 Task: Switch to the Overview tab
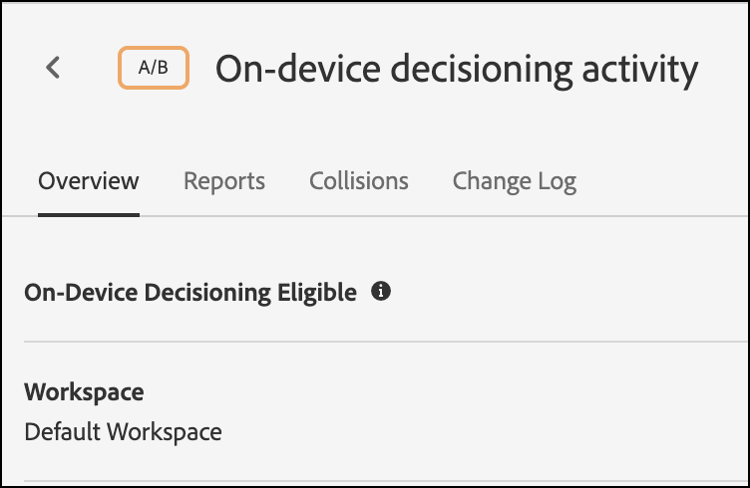(x=88, y=181)
